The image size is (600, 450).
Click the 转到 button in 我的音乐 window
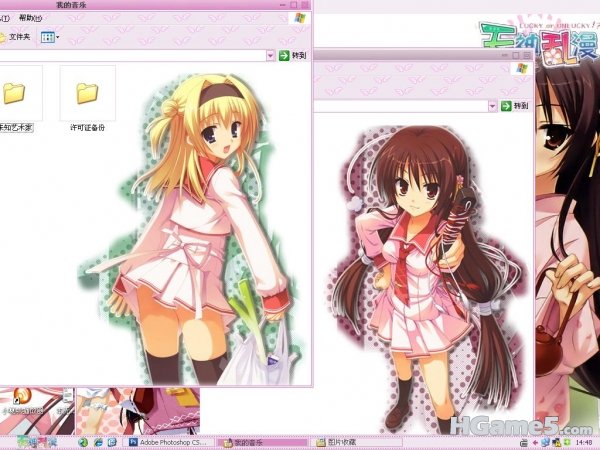pos(293,56)
